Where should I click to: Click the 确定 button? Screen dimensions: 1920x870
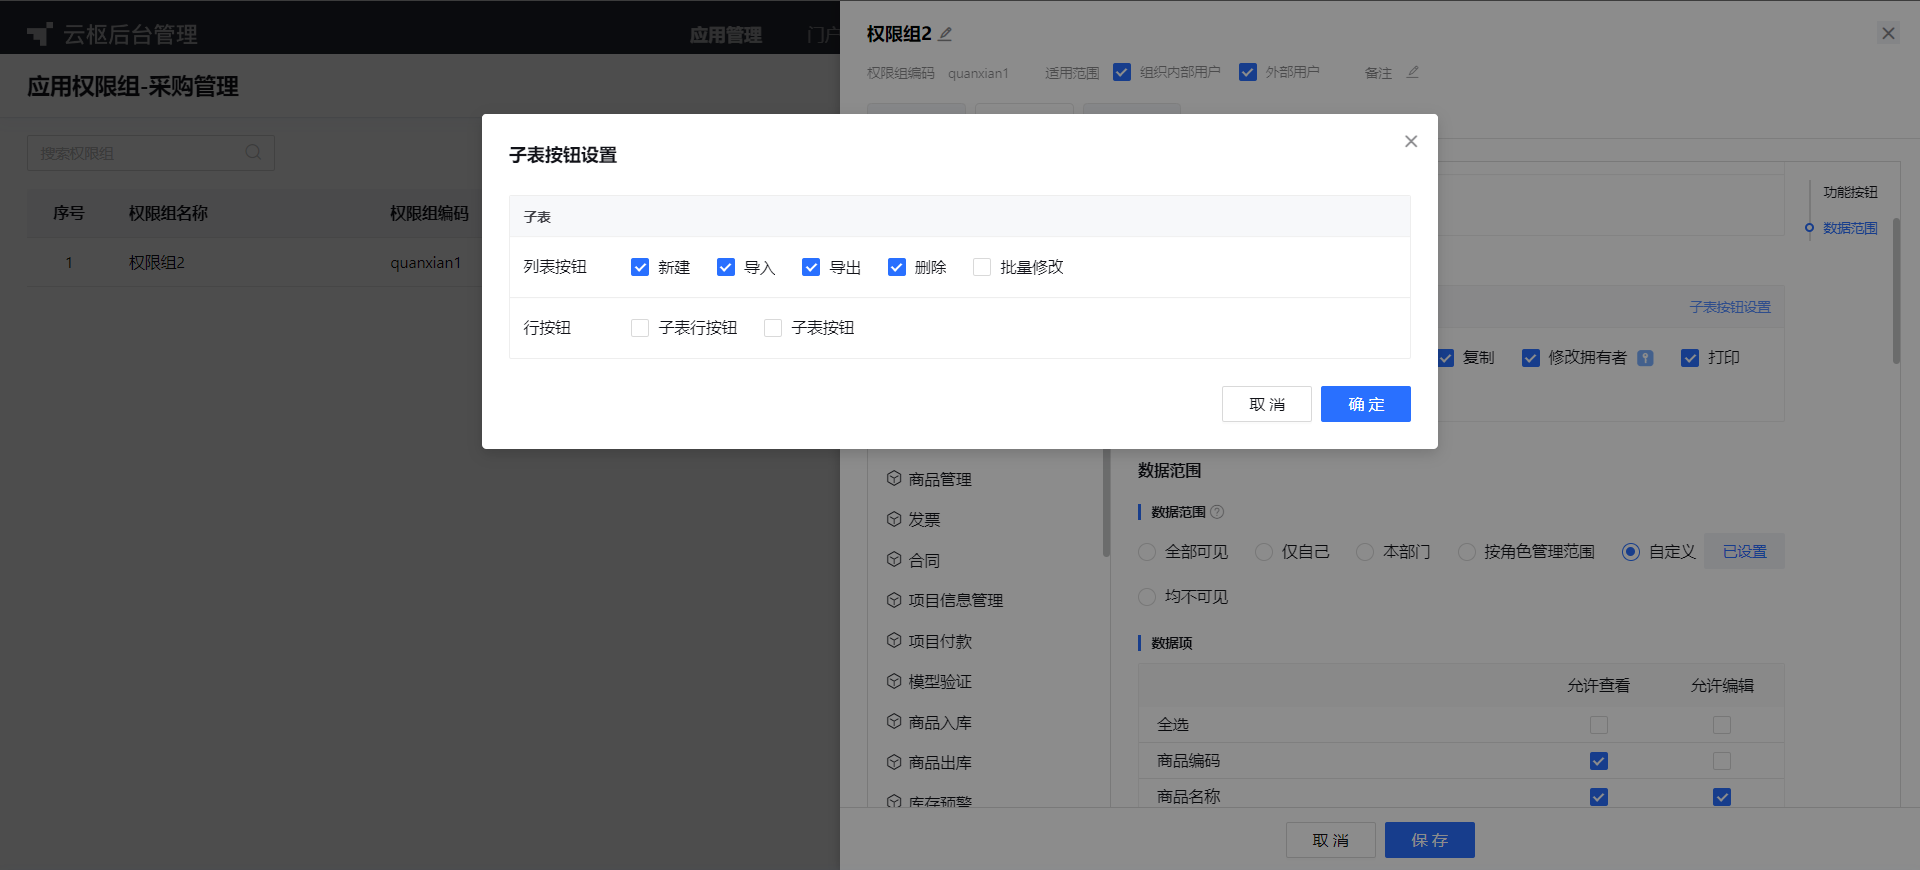coord(1366,404)
